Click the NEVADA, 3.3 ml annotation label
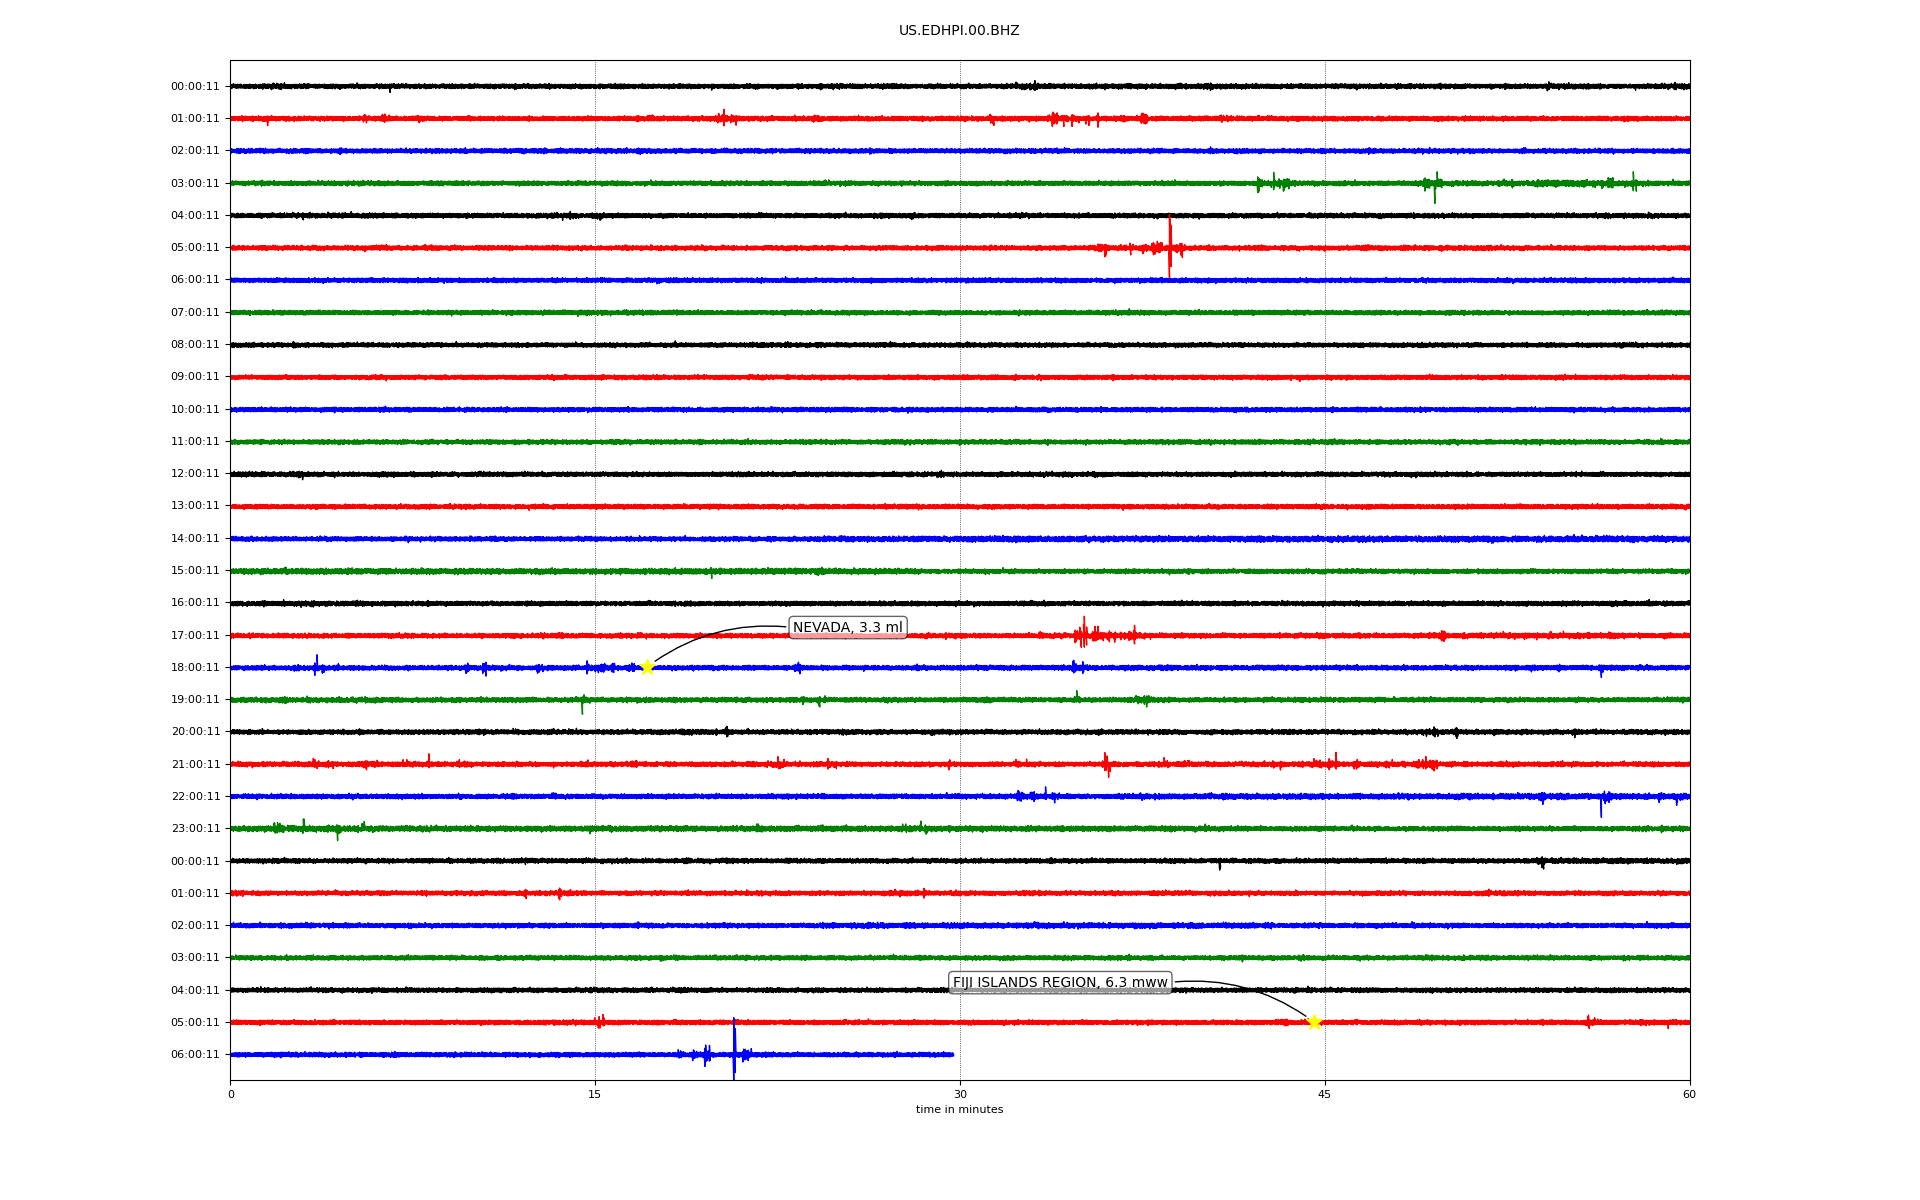Viewport: 1920px width, 1200px height. (847, 628)
